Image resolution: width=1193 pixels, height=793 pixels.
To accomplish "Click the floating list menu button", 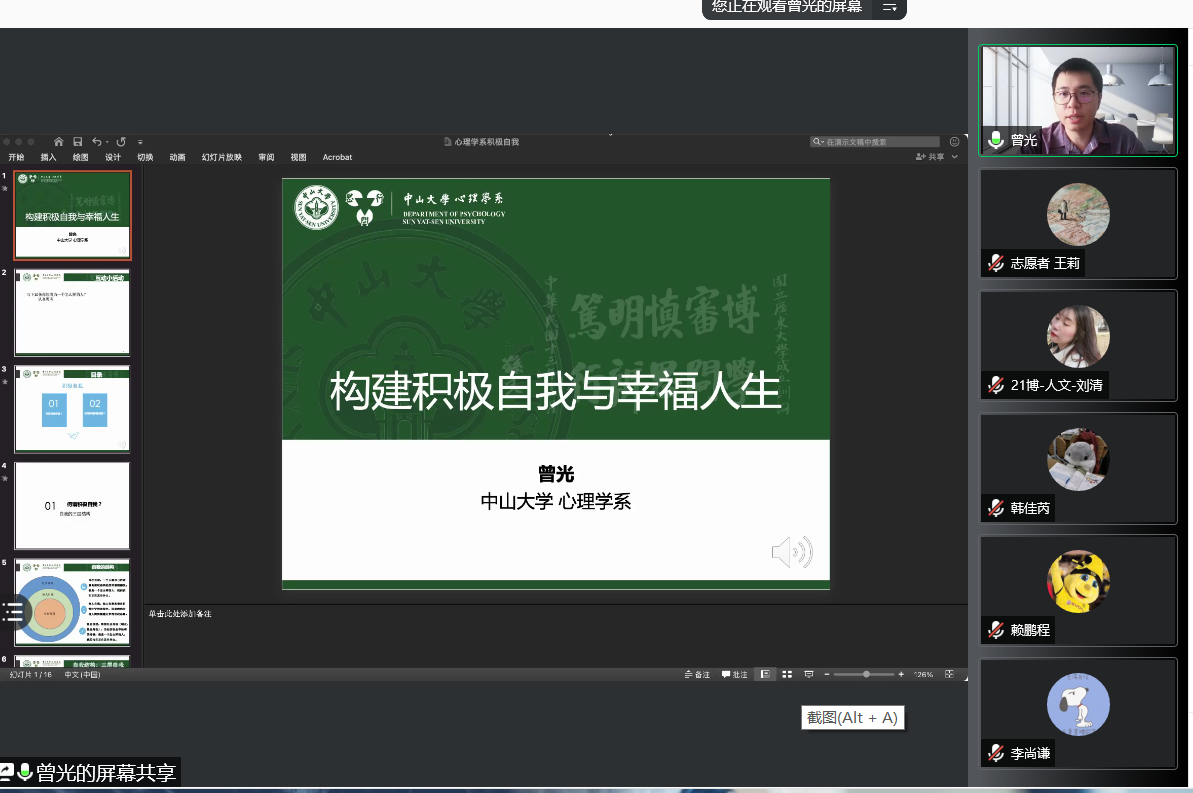I will (x=12, y=612).
